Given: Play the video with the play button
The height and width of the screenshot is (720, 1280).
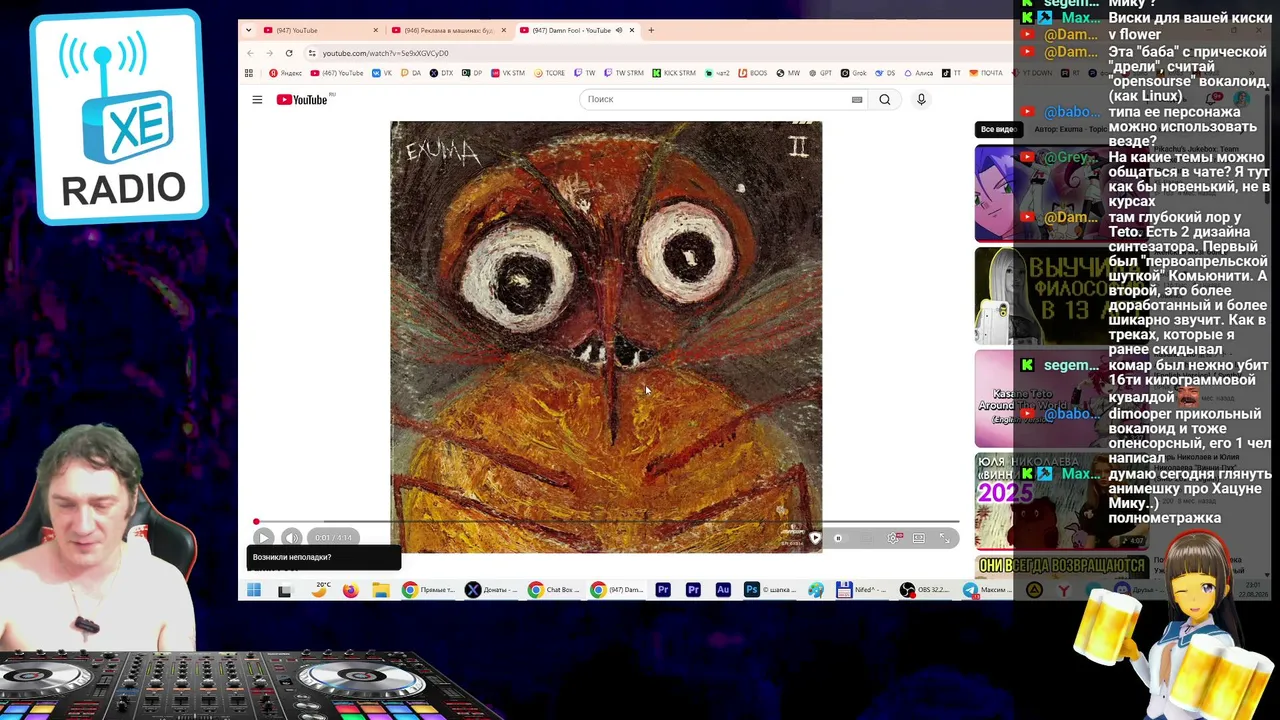Looking at the screenshot, I should pos(263,537).
